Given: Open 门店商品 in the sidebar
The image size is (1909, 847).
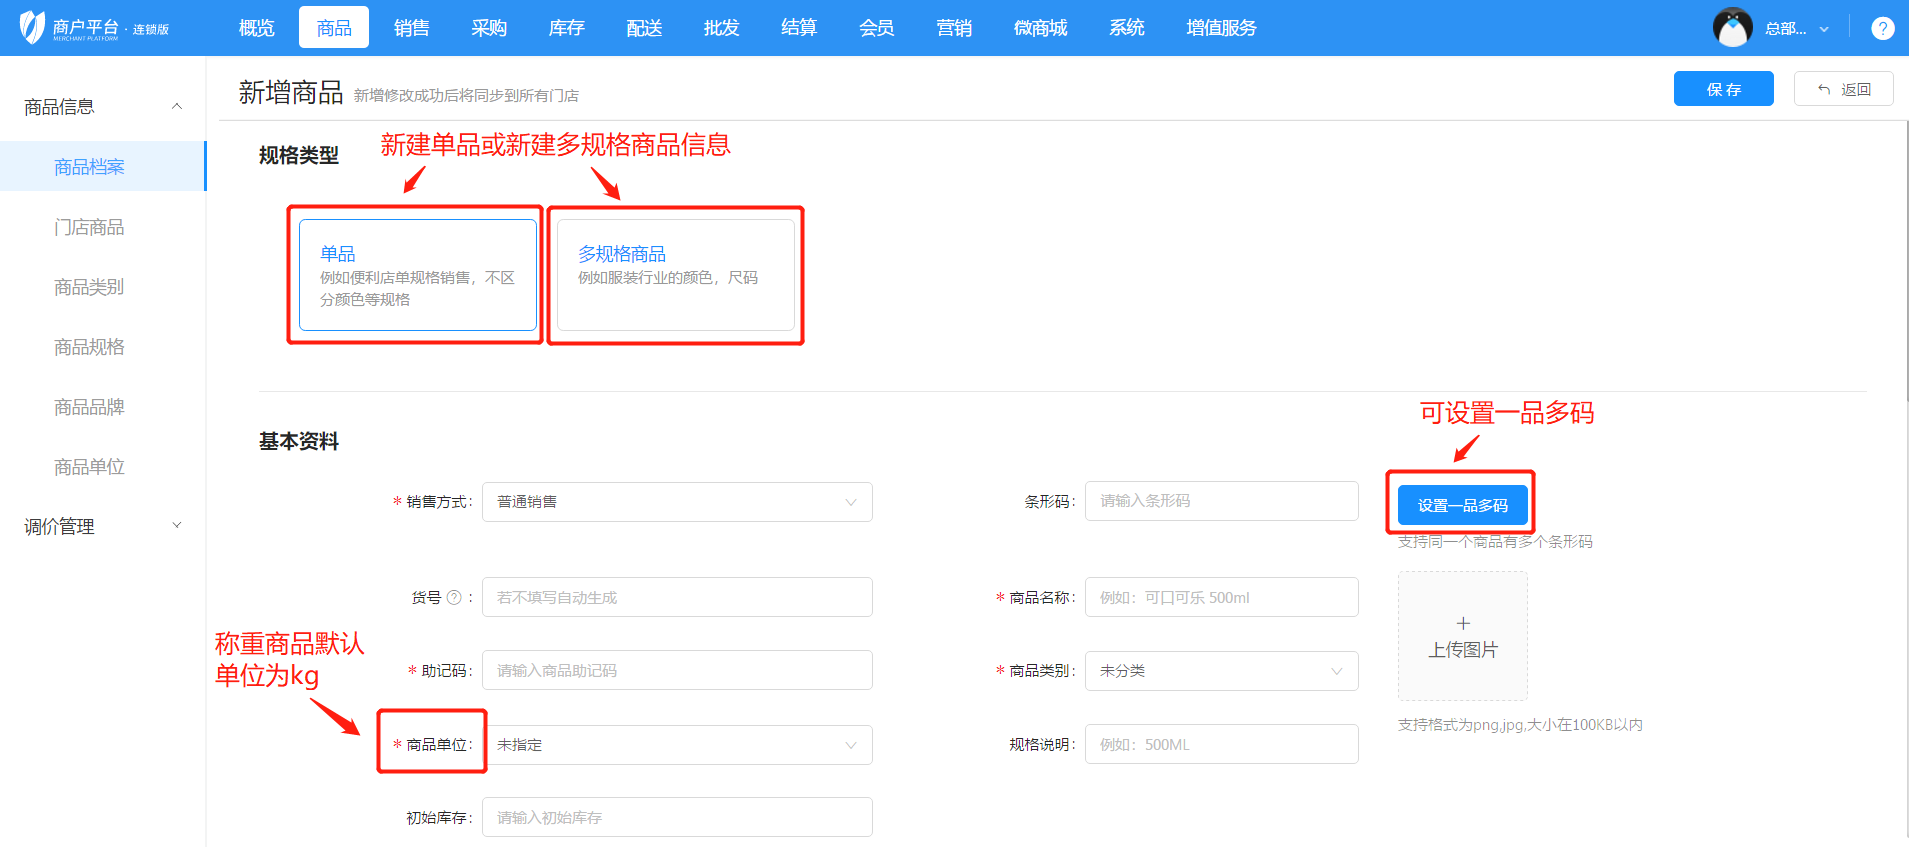Looking at the screenshot, I should click(x=89, y=227).
